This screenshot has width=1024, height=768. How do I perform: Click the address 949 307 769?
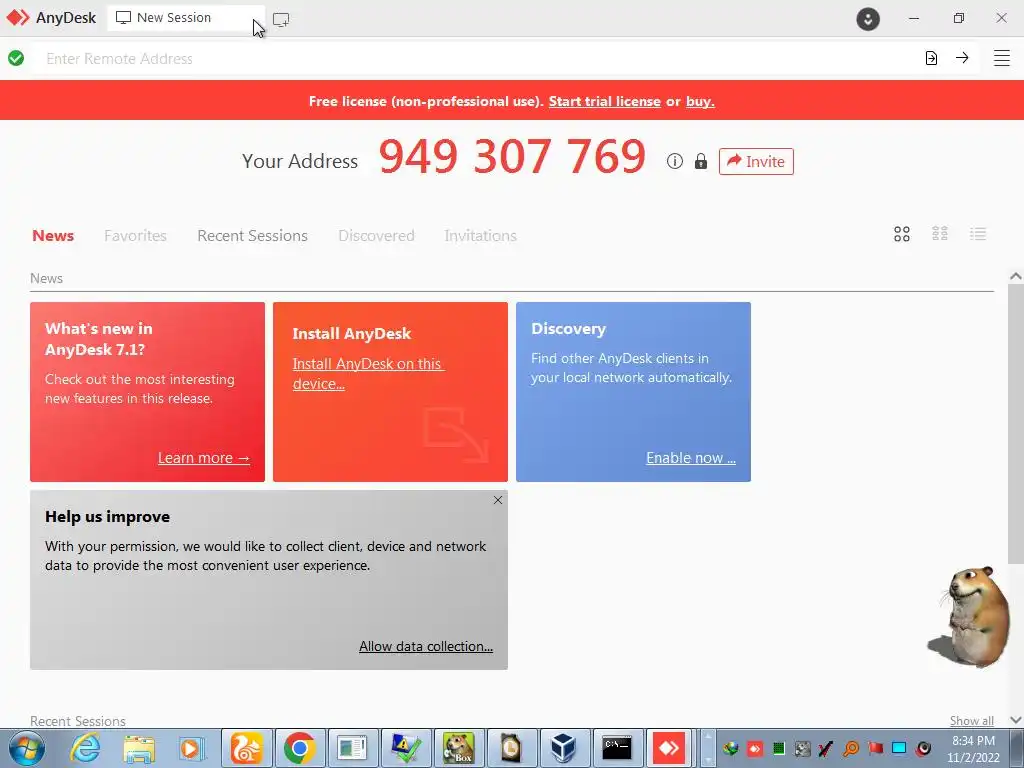click(x=512, y=157)
